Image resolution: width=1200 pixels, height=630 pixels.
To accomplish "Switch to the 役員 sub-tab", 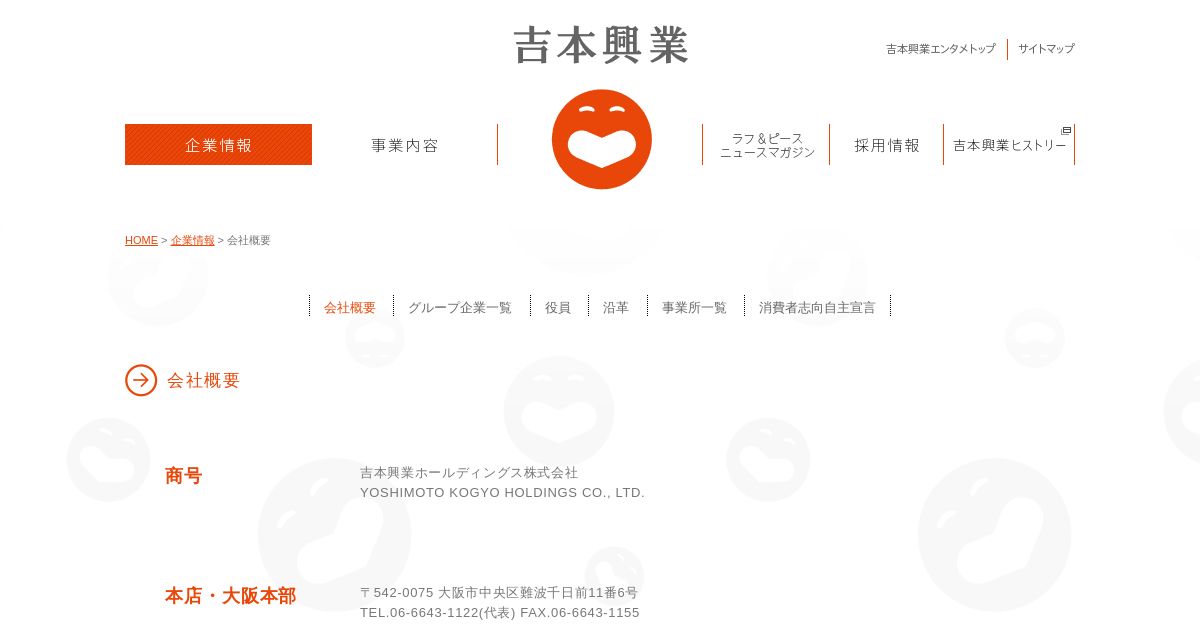I will (x=558, y=308).
